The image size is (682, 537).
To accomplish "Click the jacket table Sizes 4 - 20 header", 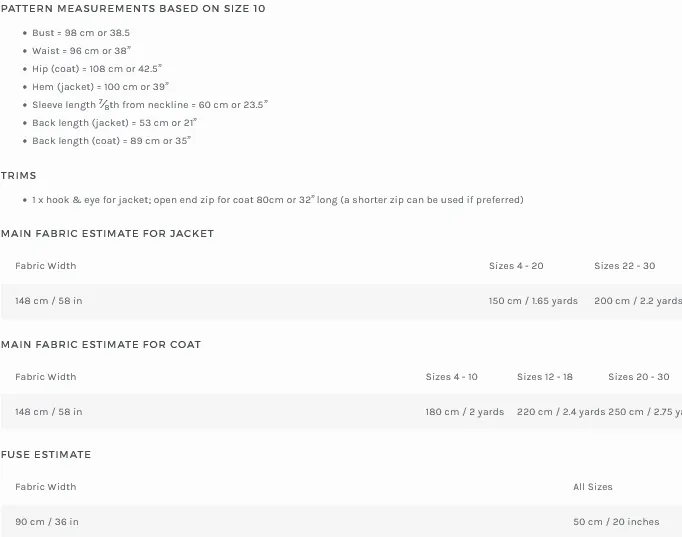I will [x=516, y=266].
